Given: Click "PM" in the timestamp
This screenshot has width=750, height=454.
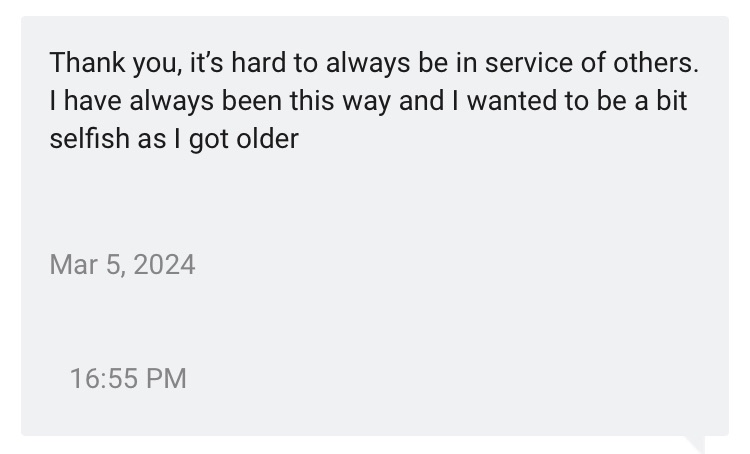Looking at the screenshot, I should [x=164, y=378].
